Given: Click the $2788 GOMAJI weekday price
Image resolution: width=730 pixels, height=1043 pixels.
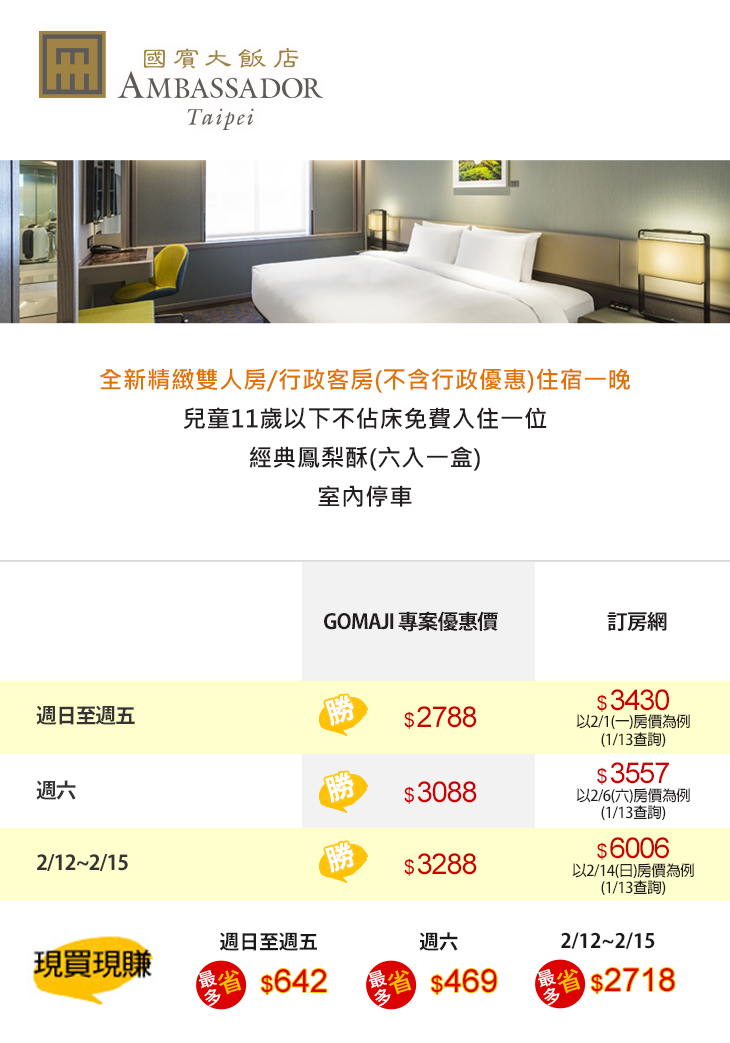Looking at the screenshot, I should pyautogui.click(x=440, y=718).
